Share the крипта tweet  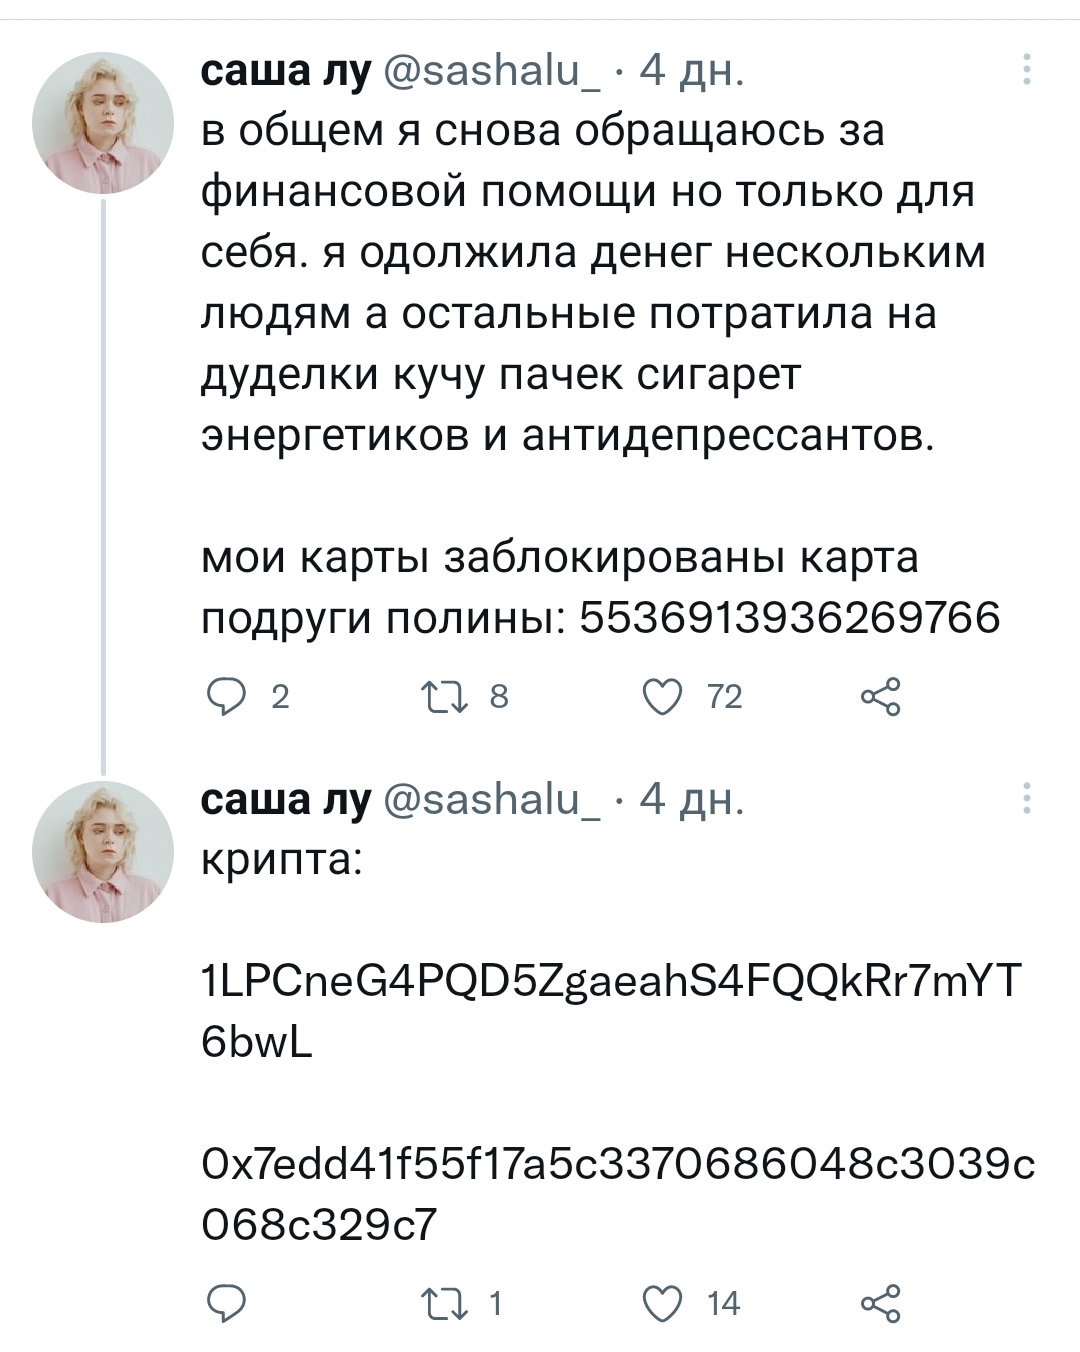880,1303
